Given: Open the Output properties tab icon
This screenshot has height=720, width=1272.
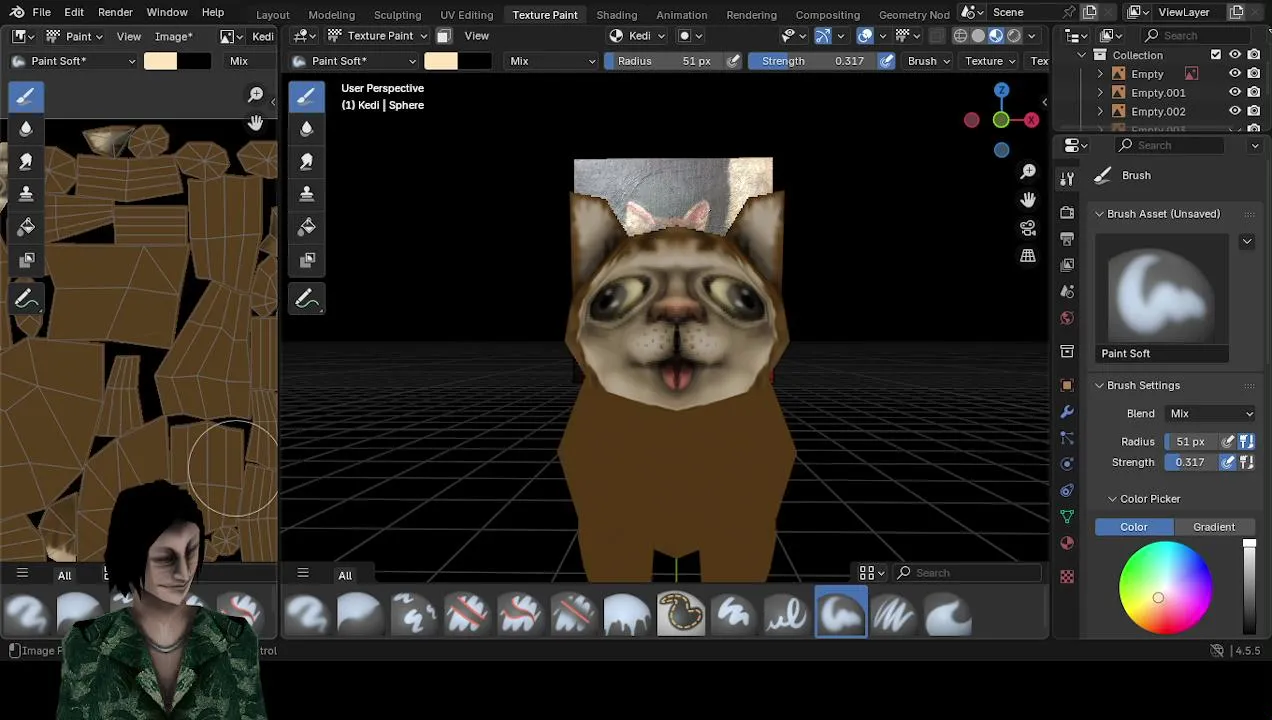Looking at the screenshot, I should click(x=1067, y=239).
